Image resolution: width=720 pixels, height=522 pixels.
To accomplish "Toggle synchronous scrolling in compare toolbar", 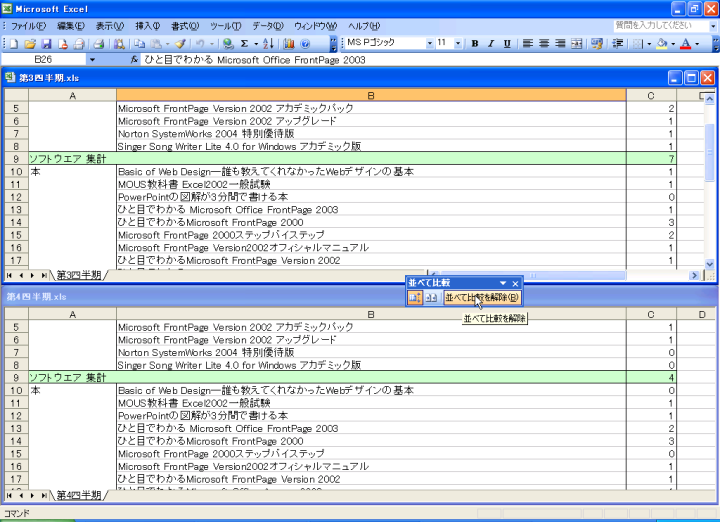I will pos(415,297).
